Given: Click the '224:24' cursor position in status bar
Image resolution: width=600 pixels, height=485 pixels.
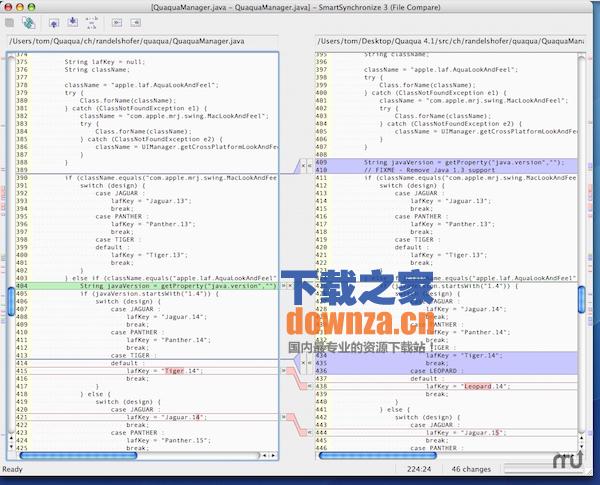Looking at the screenshot, I should [x=419, y=469].
